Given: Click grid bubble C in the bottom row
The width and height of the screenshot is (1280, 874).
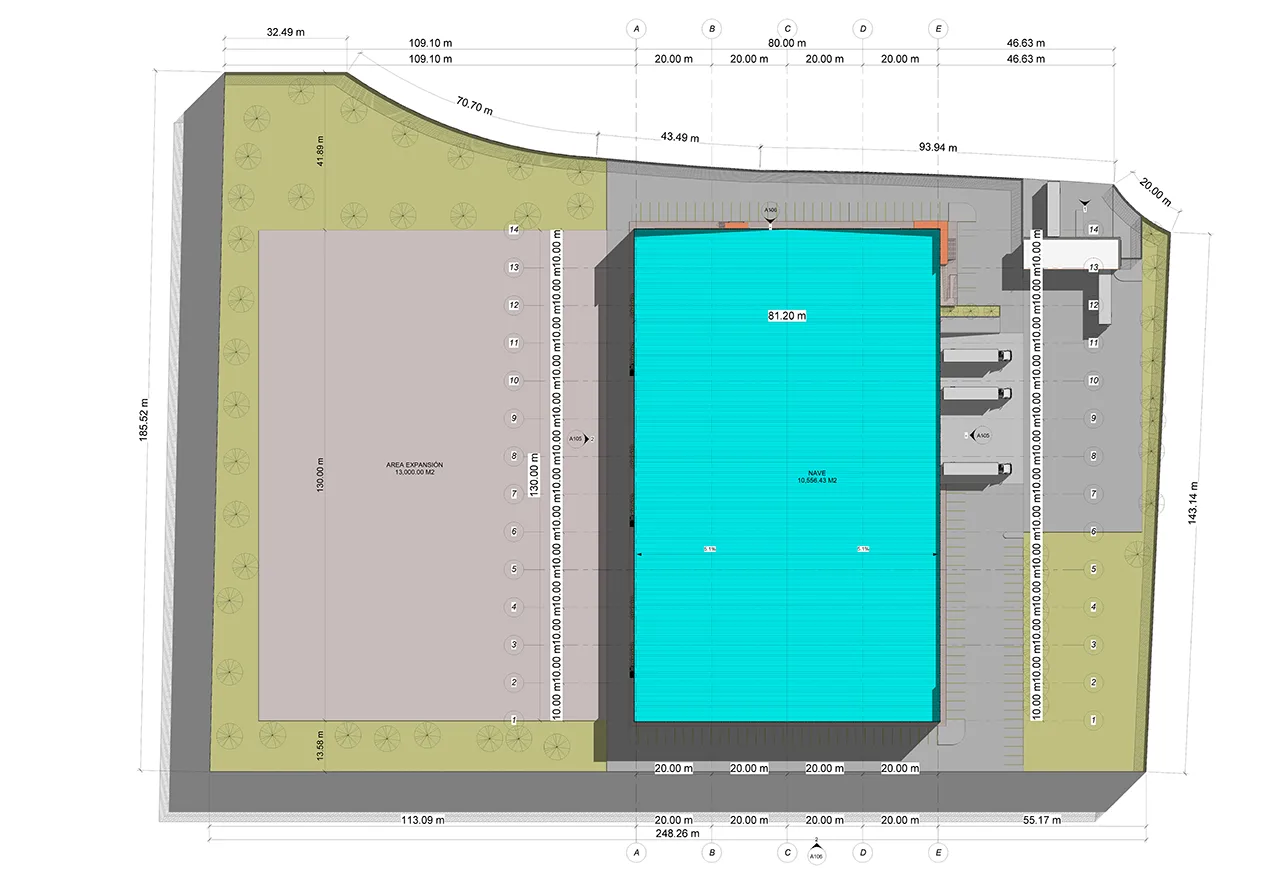Looking at the screenshot, I should [787, 853].
